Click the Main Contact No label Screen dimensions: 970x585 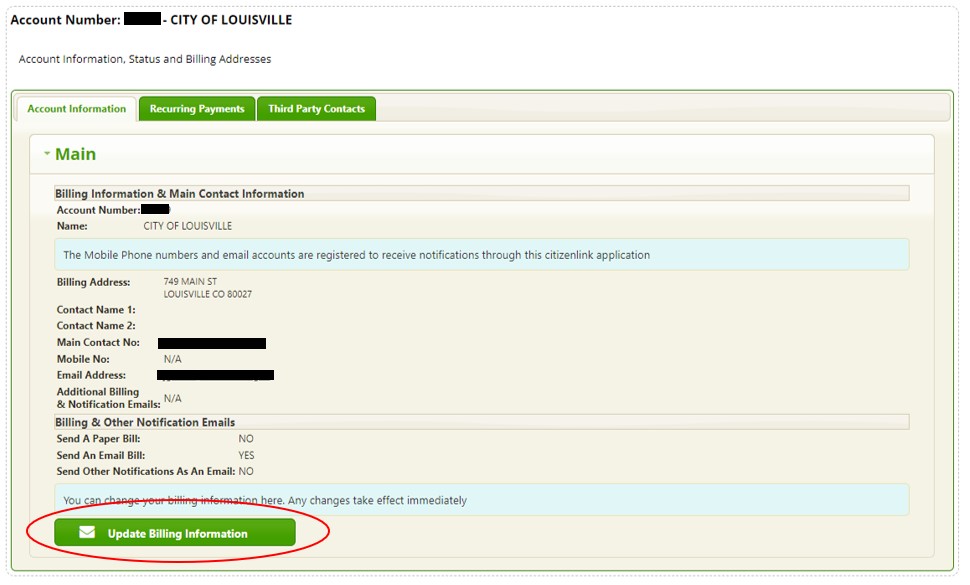point(98,343)
